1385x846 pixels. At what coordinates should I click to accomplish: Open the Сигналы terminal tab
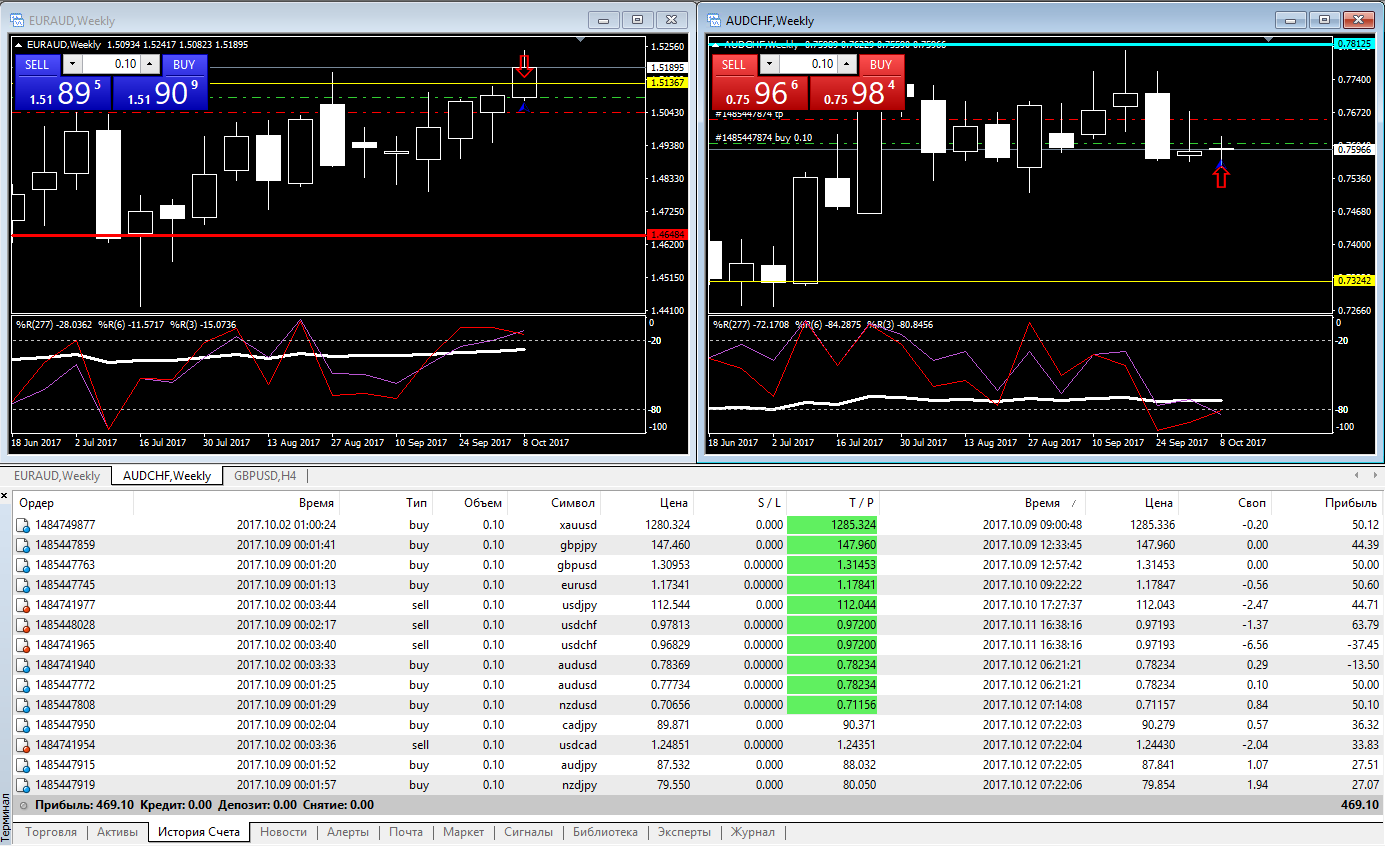pos(529,832)
